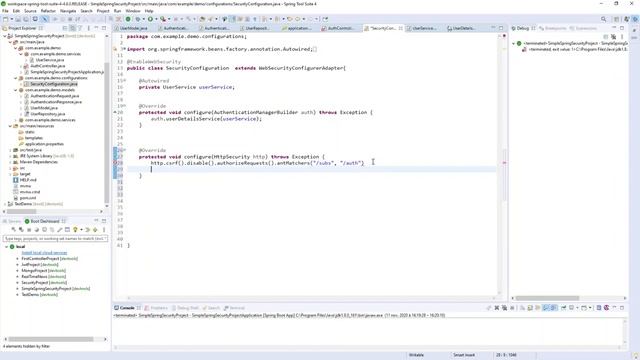Open the Boot Dashboard view menu (three dots)
This screenshot has width=640, height=360.
click(x=104, y=230)
